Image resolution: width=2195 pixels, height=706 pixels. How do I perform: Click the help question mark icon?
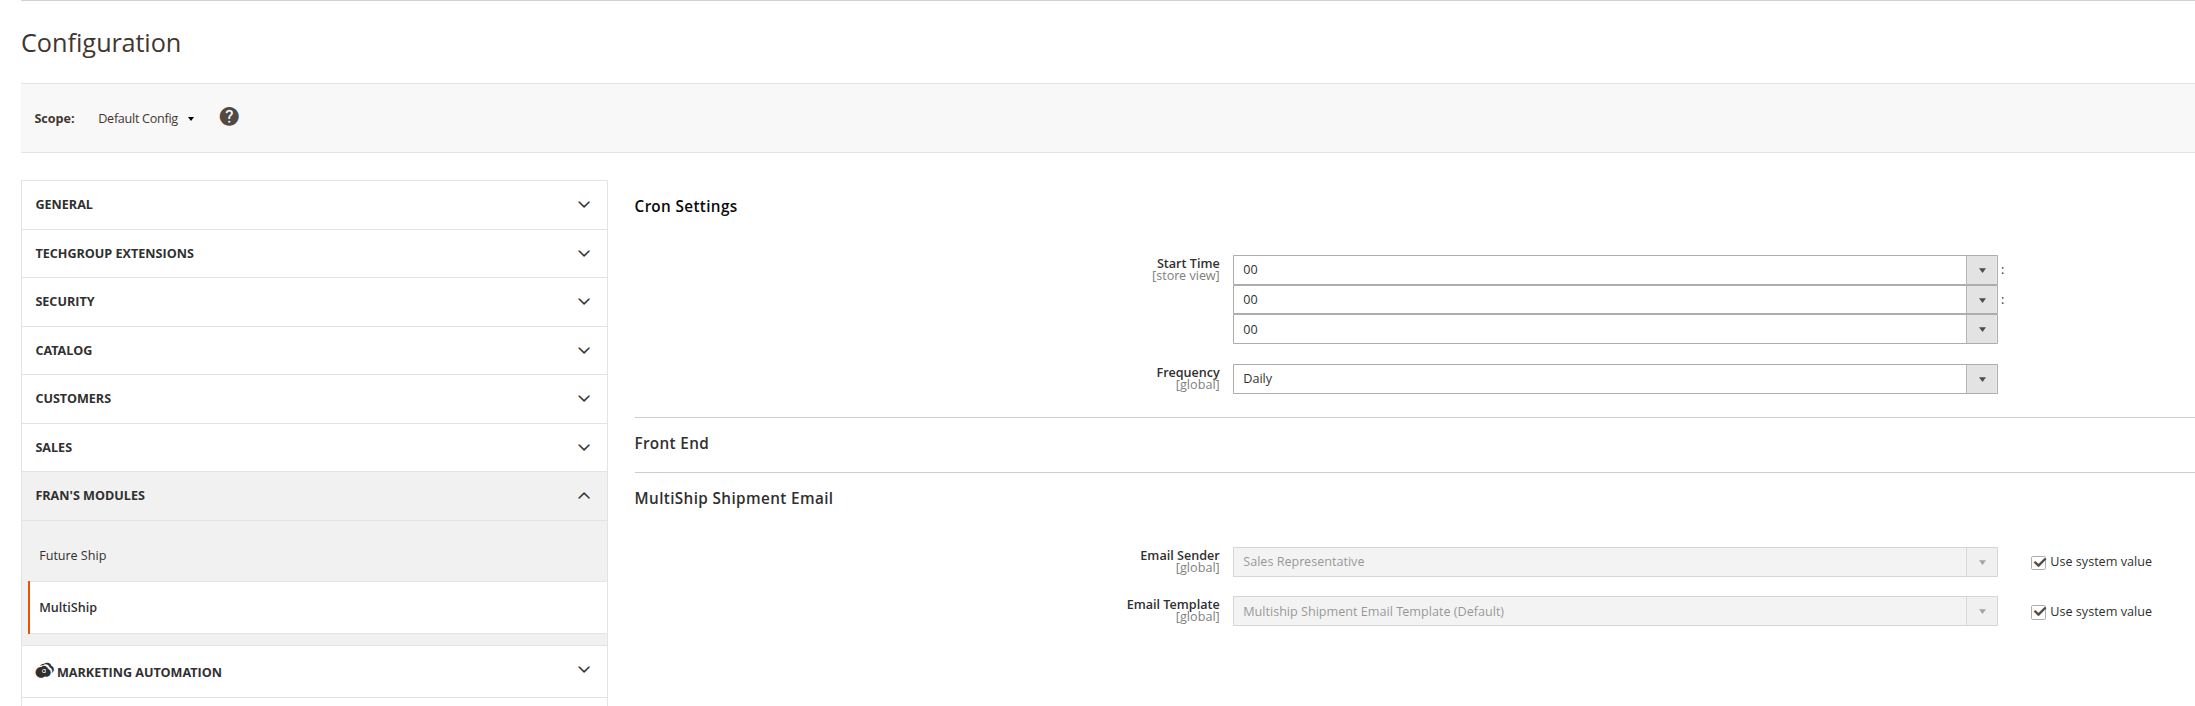pos(229,117)
